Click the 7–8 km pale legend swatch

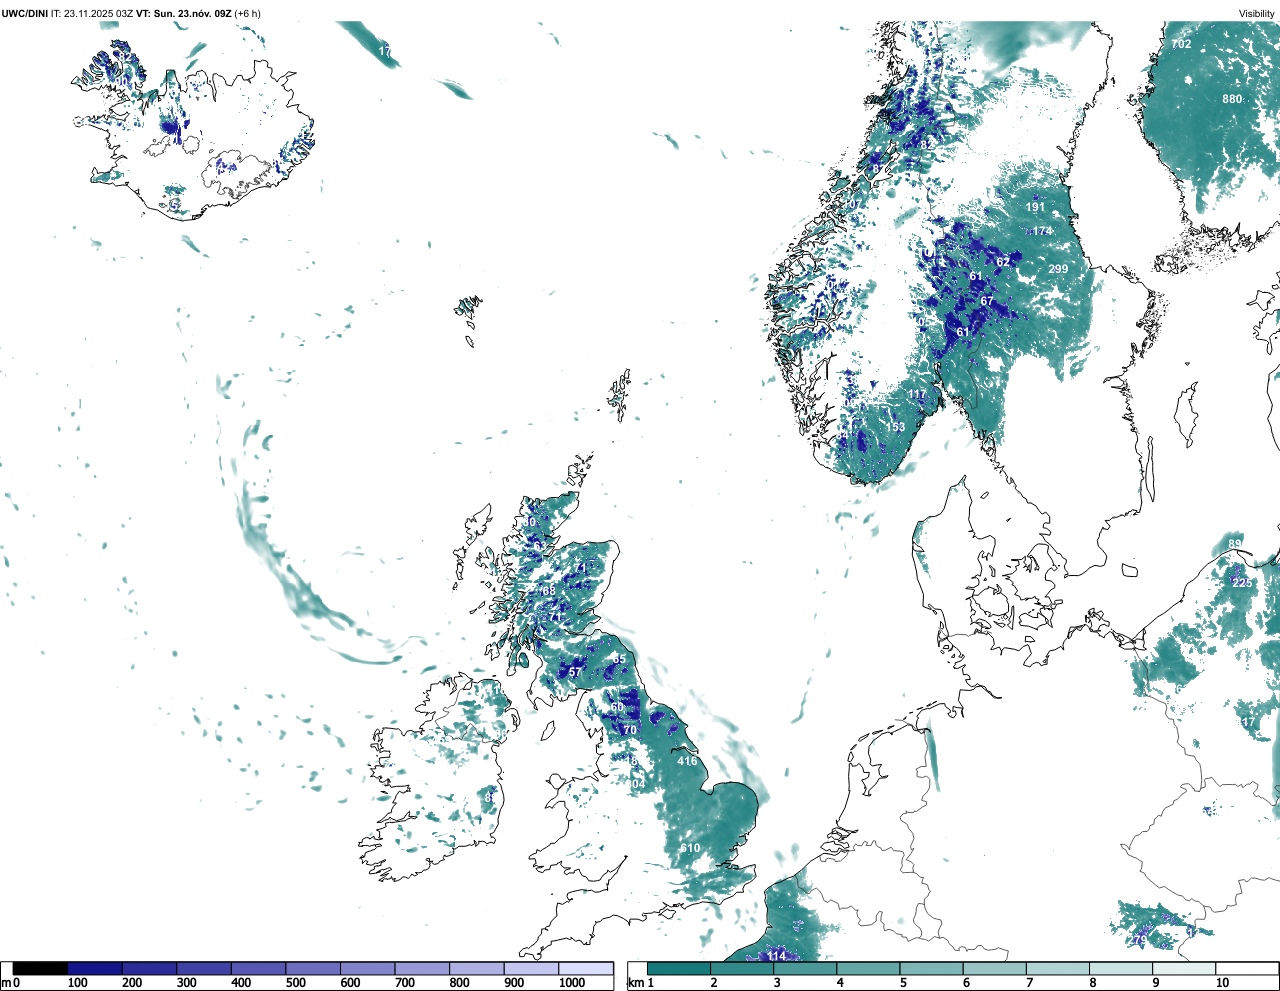click(1058, 968)
